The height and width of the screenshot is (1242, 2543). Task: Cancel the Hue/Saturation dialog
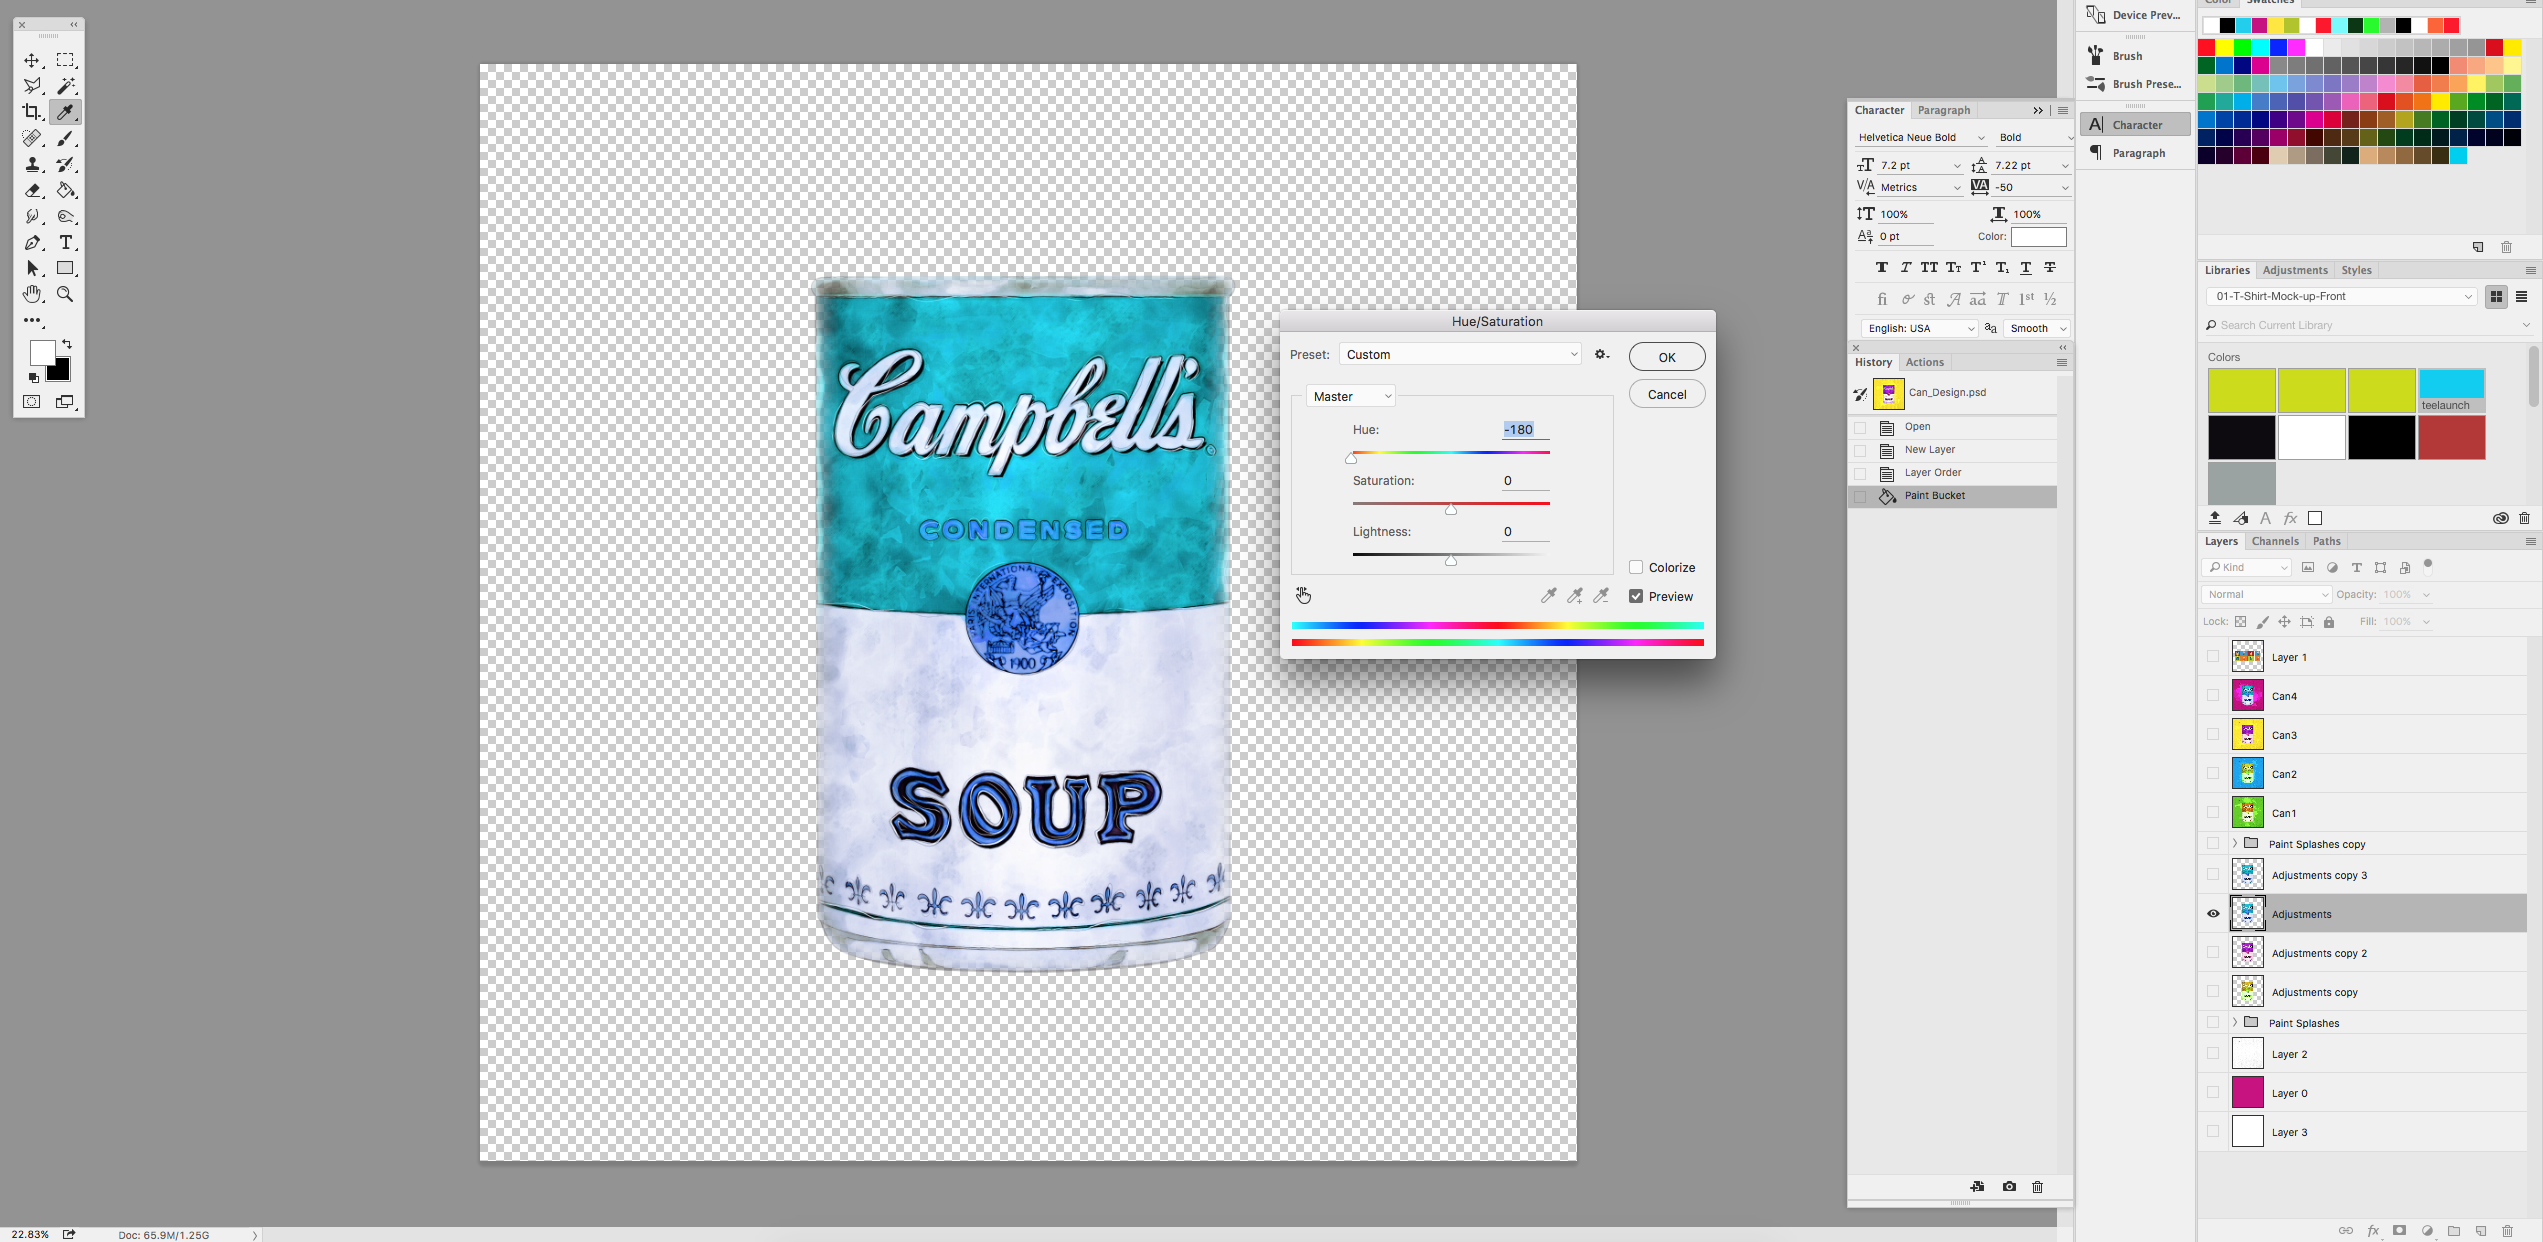click(1666, 395)
